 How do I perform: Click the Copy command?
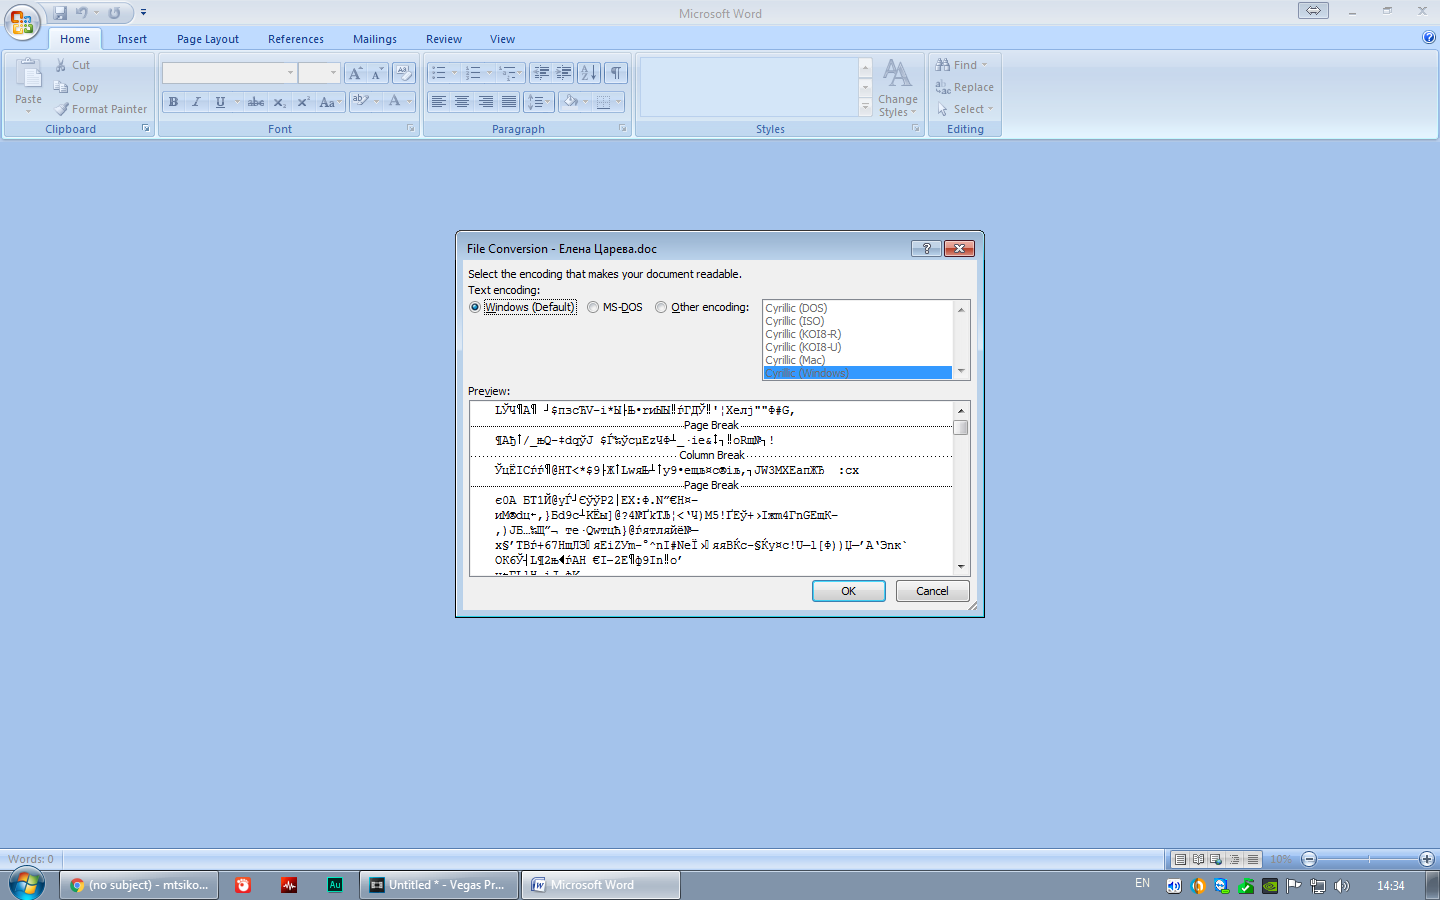(x=76, y=87)
